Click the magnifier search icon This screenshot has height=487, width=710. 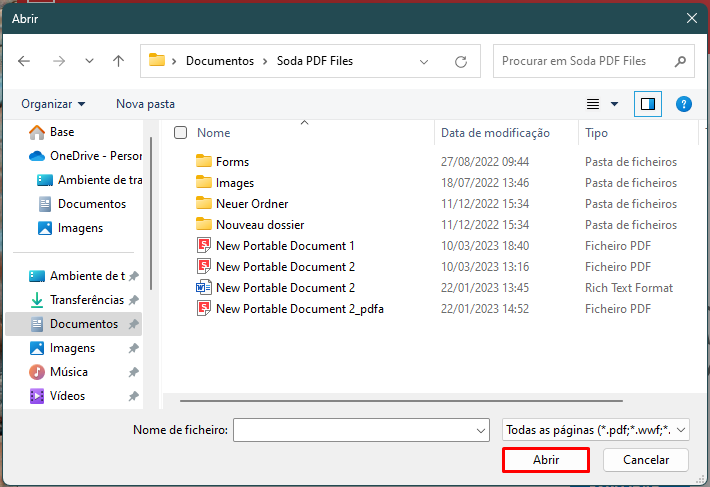click(680, 61)
